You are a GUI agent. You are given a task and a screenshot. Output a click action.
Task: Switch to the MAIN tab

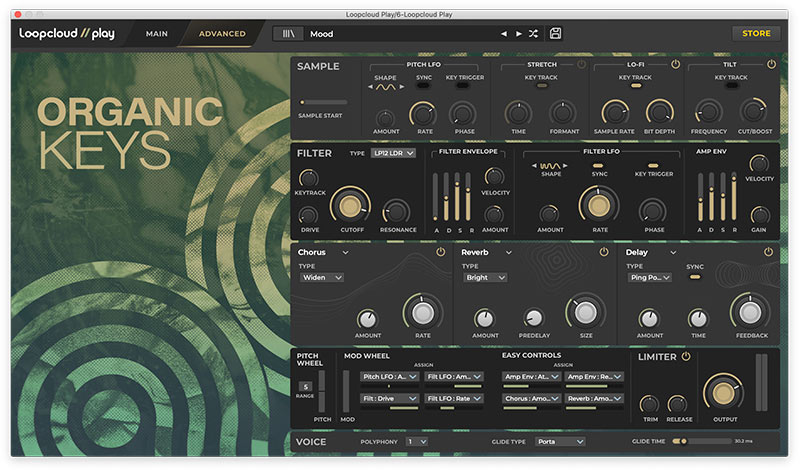click(x=157, y=34)
